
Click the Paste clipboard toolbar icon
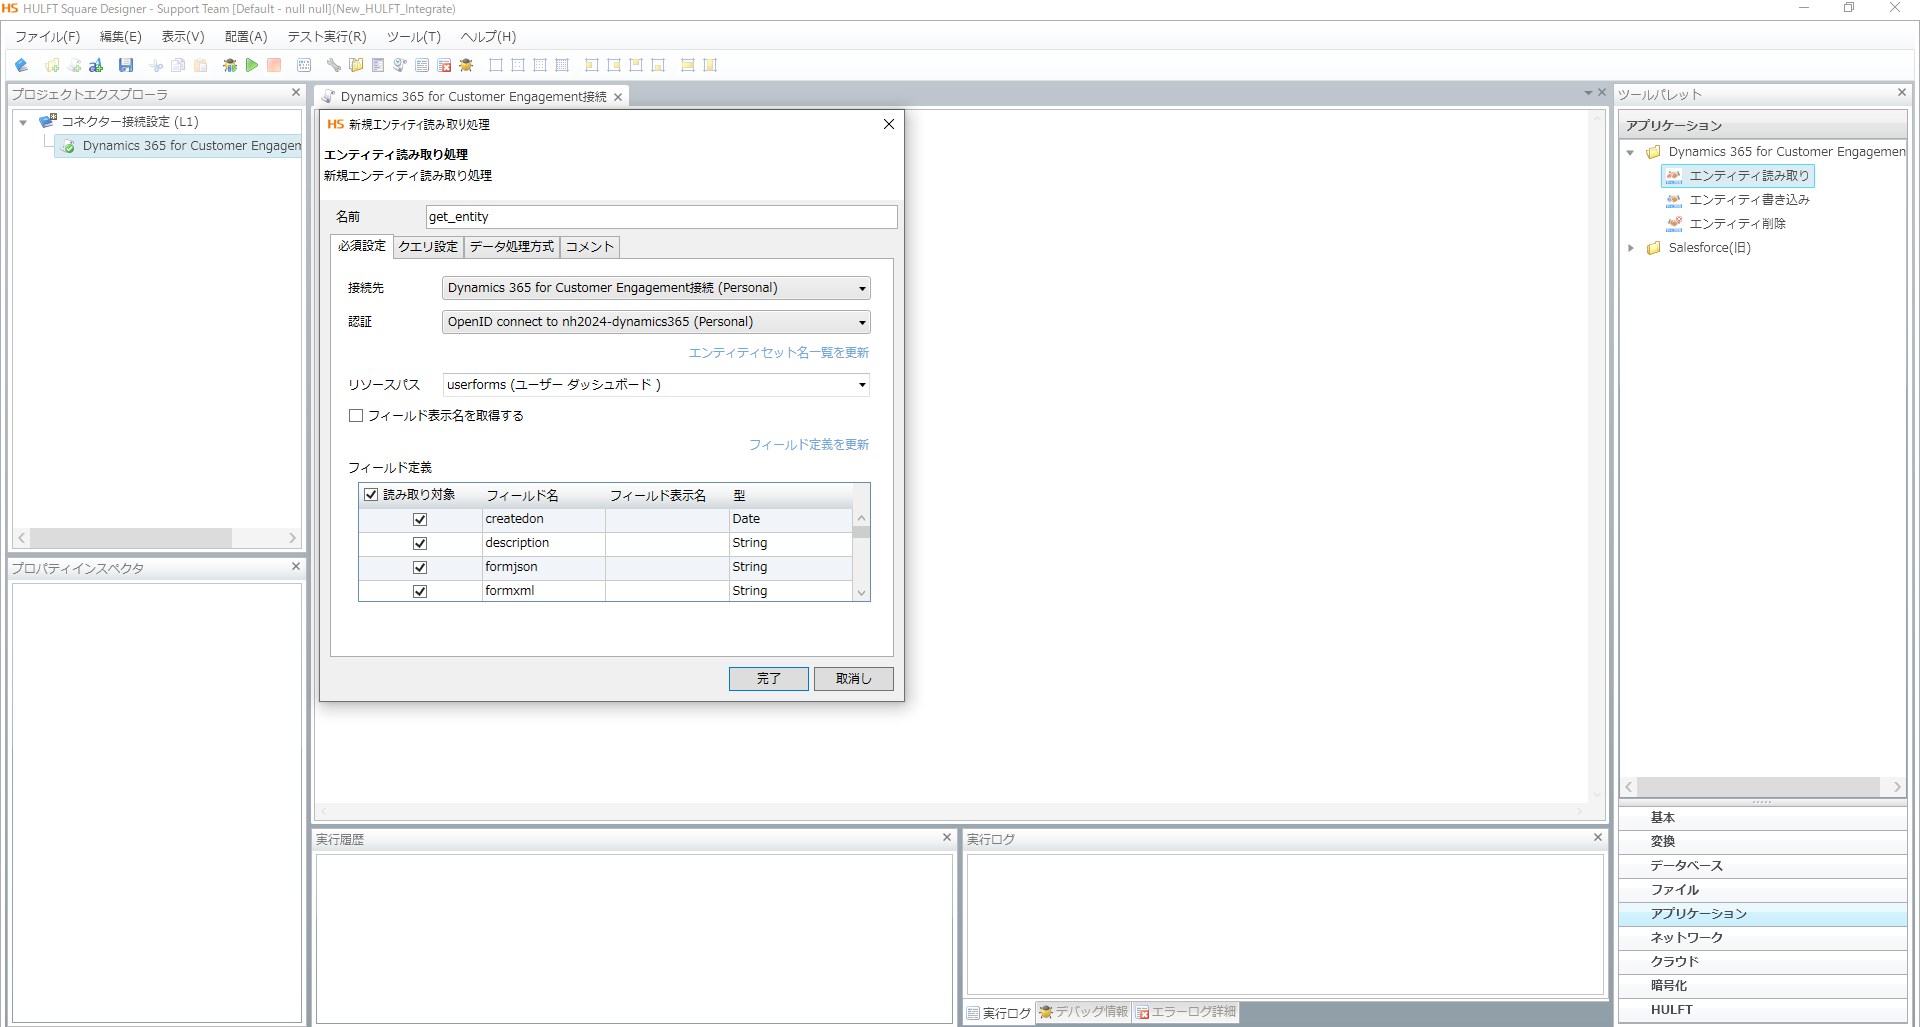click(x=200, y=65)
